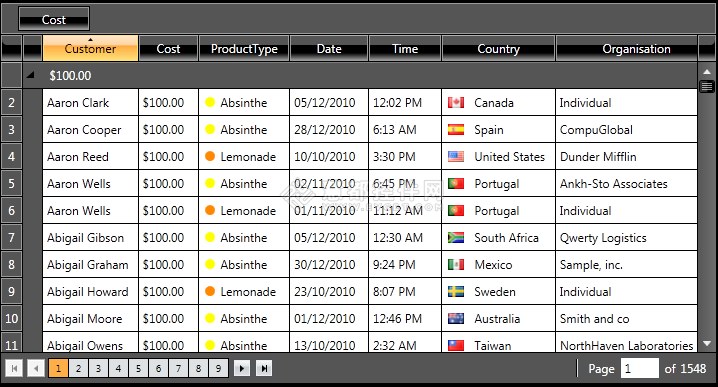
Task: Sort by the Cost column header
Action: (169, 48)
